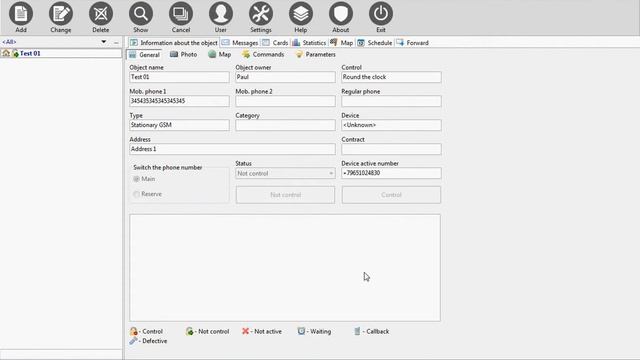This screenshot has height=360, width=640.
Task: Click the Waiting legend icon
Action: pyautogui.click(x=301, y=331)
